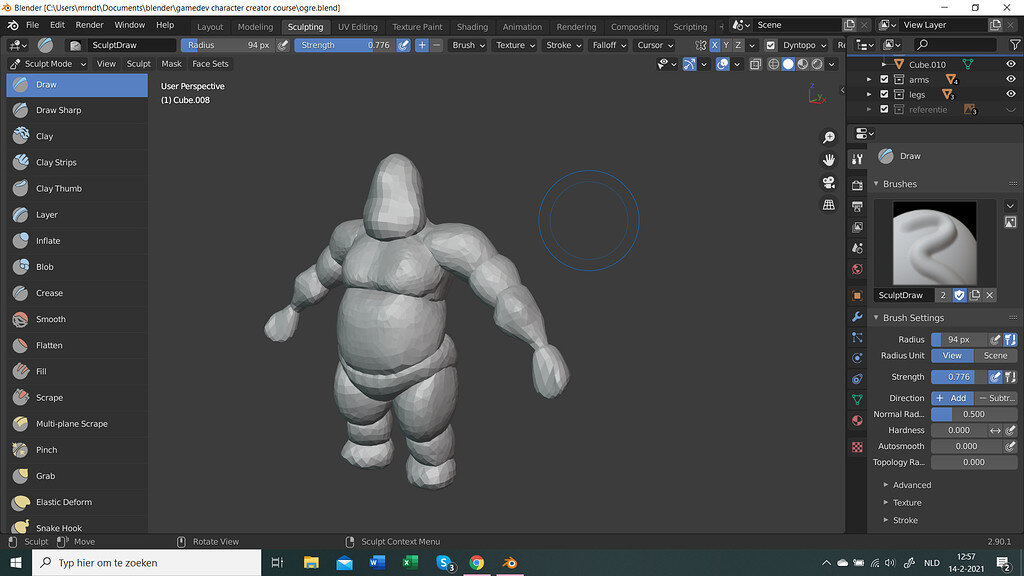1024x576 pixels.
Task: Switch to the UV Editing workspace tab
Action: click(x=357, y=27)
